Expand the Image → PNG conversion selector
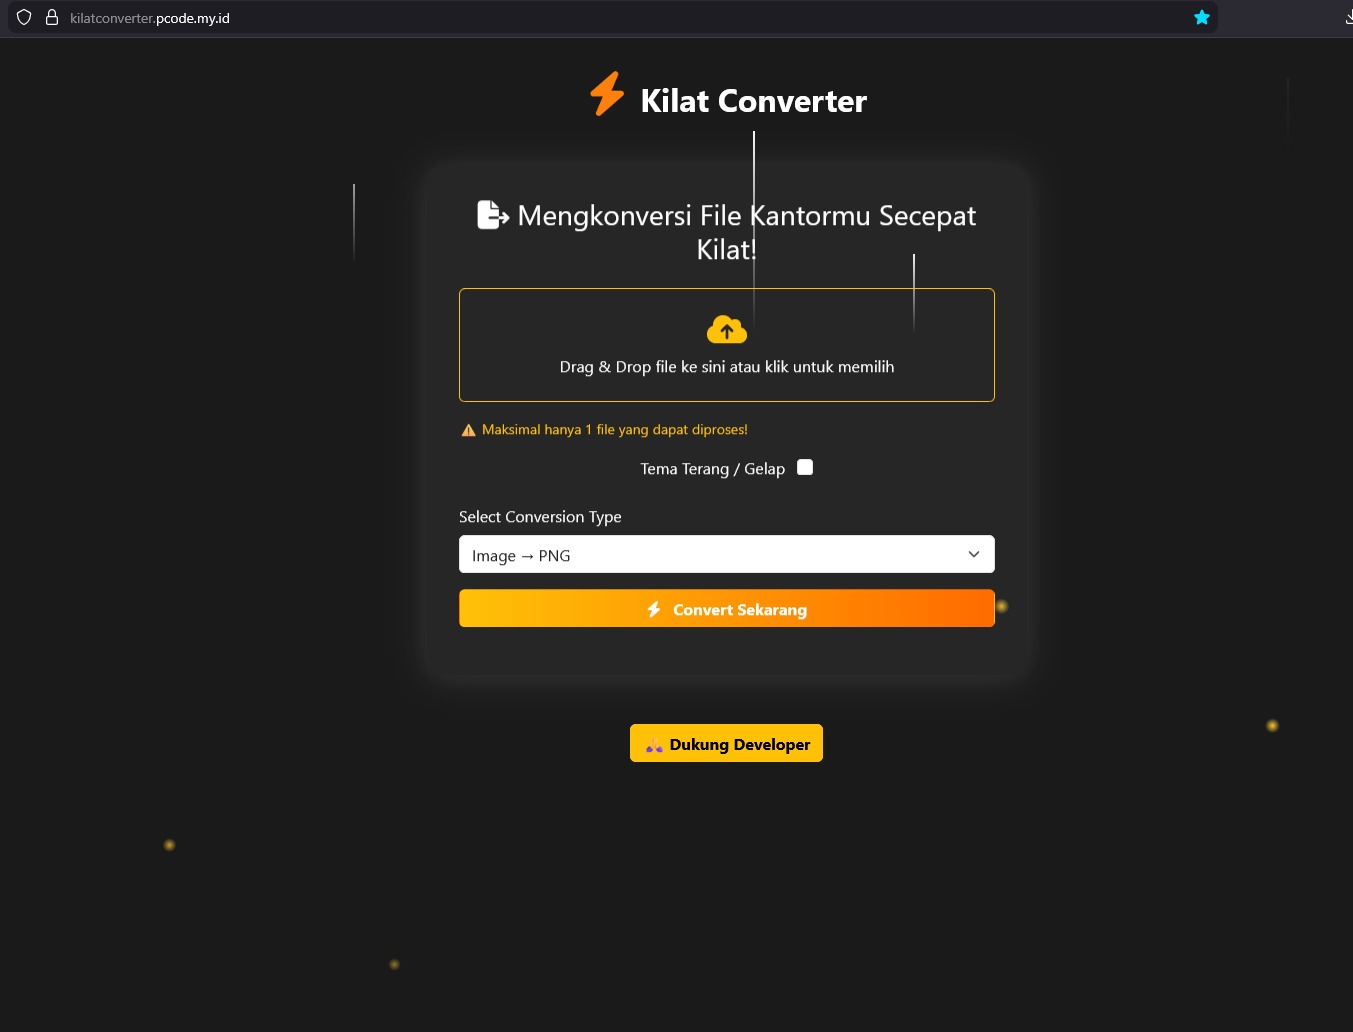 [x=727, y=554]
